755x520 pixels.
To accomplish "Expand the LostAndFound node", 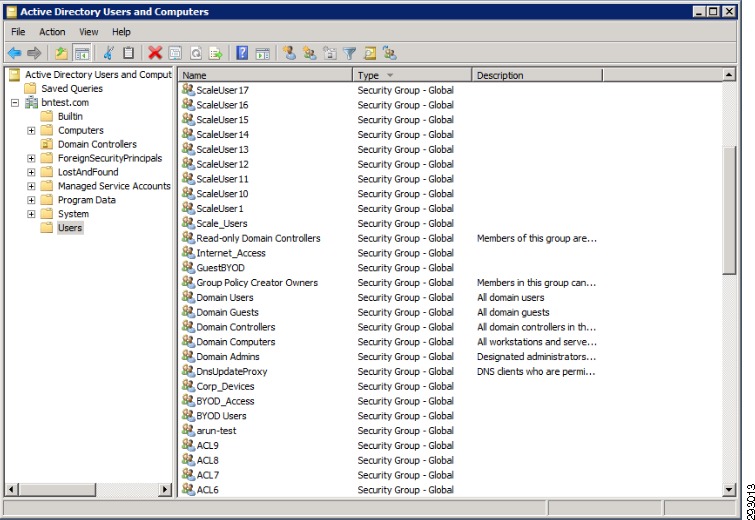I will pos(31,172).
